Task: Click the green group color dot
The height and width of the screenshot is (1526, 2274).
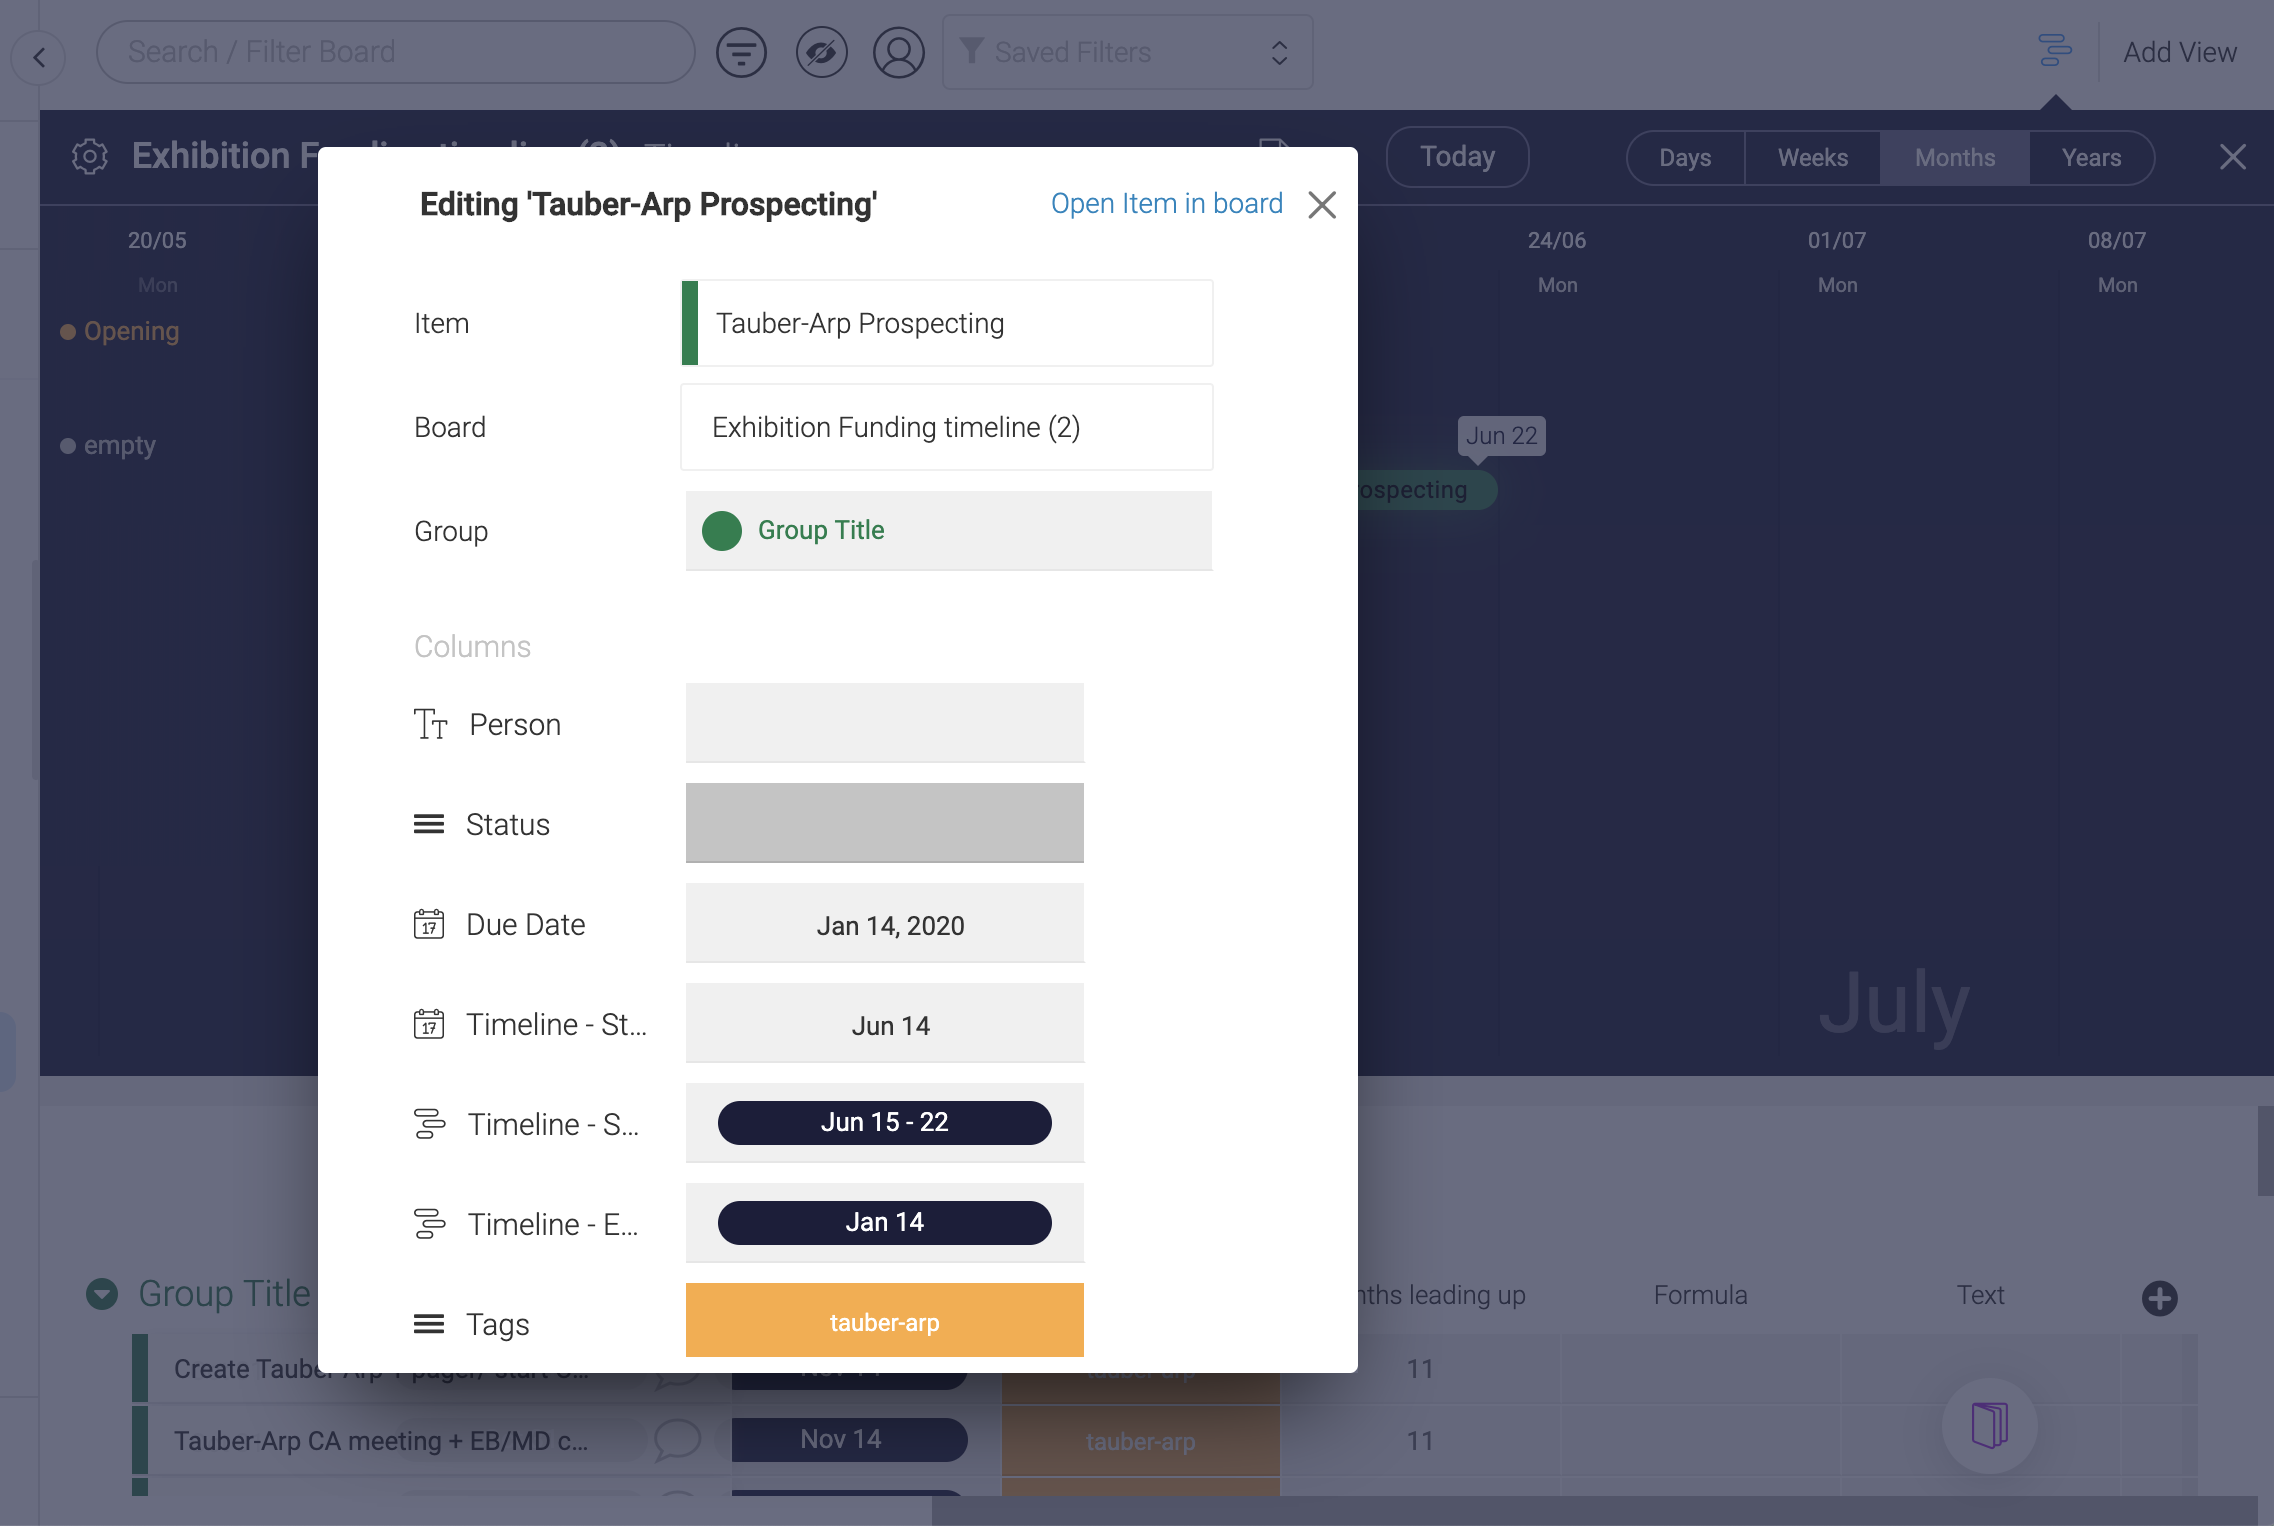Action: click(x=722, y=531)
